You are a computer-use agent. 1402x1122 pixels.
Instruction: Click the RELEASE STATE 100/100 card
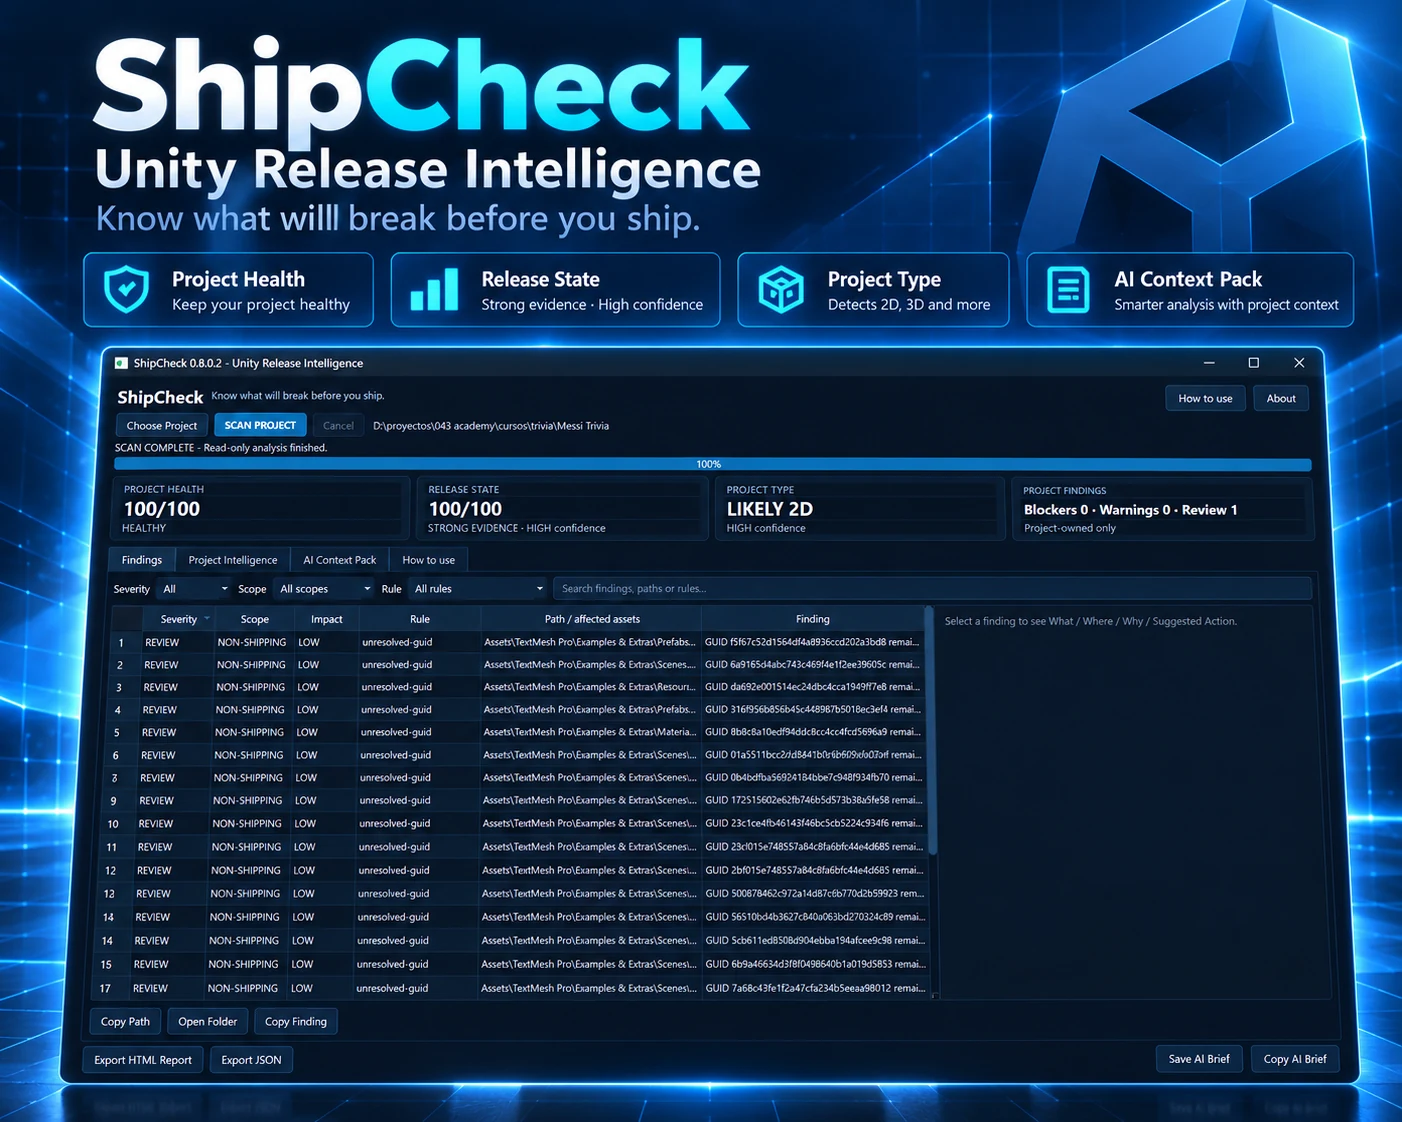[x=562, y=509]
